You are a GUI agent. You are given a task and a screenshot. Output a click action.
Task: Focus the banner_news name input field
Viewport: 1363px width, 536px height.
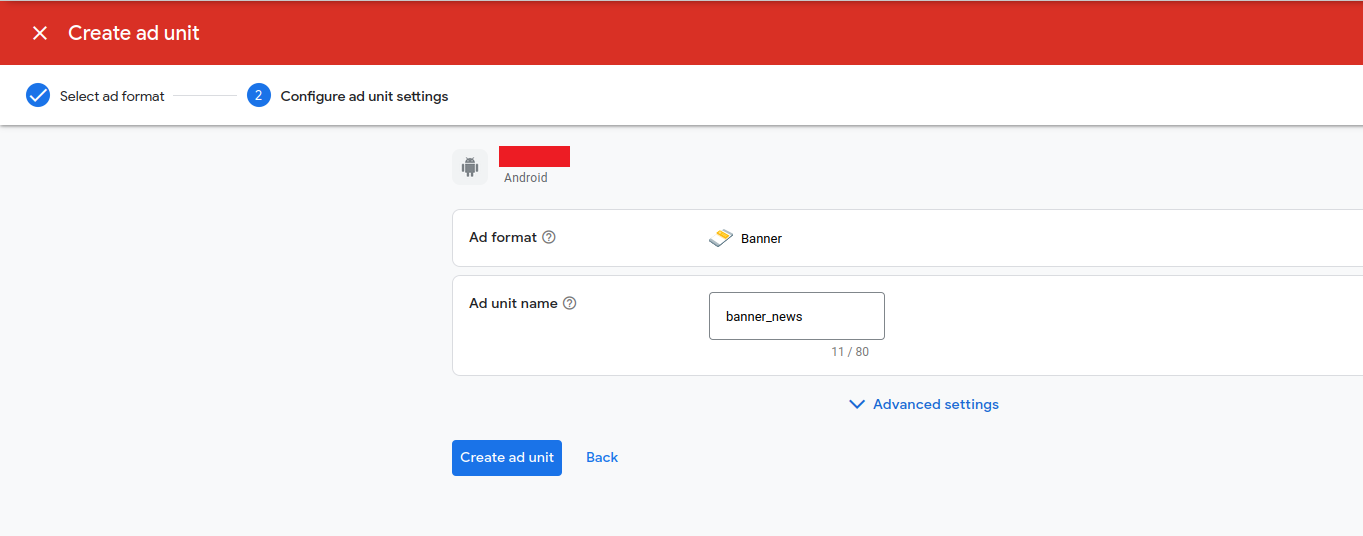[796, 316]
